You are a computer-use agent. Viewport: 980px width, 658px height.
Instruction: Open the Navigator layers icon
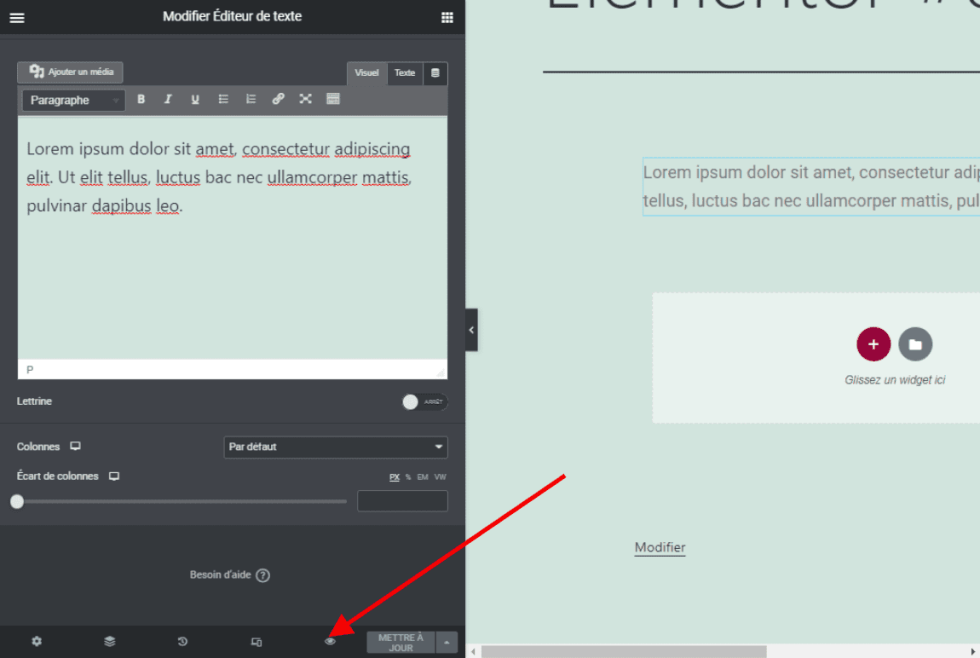pos(110,642)
